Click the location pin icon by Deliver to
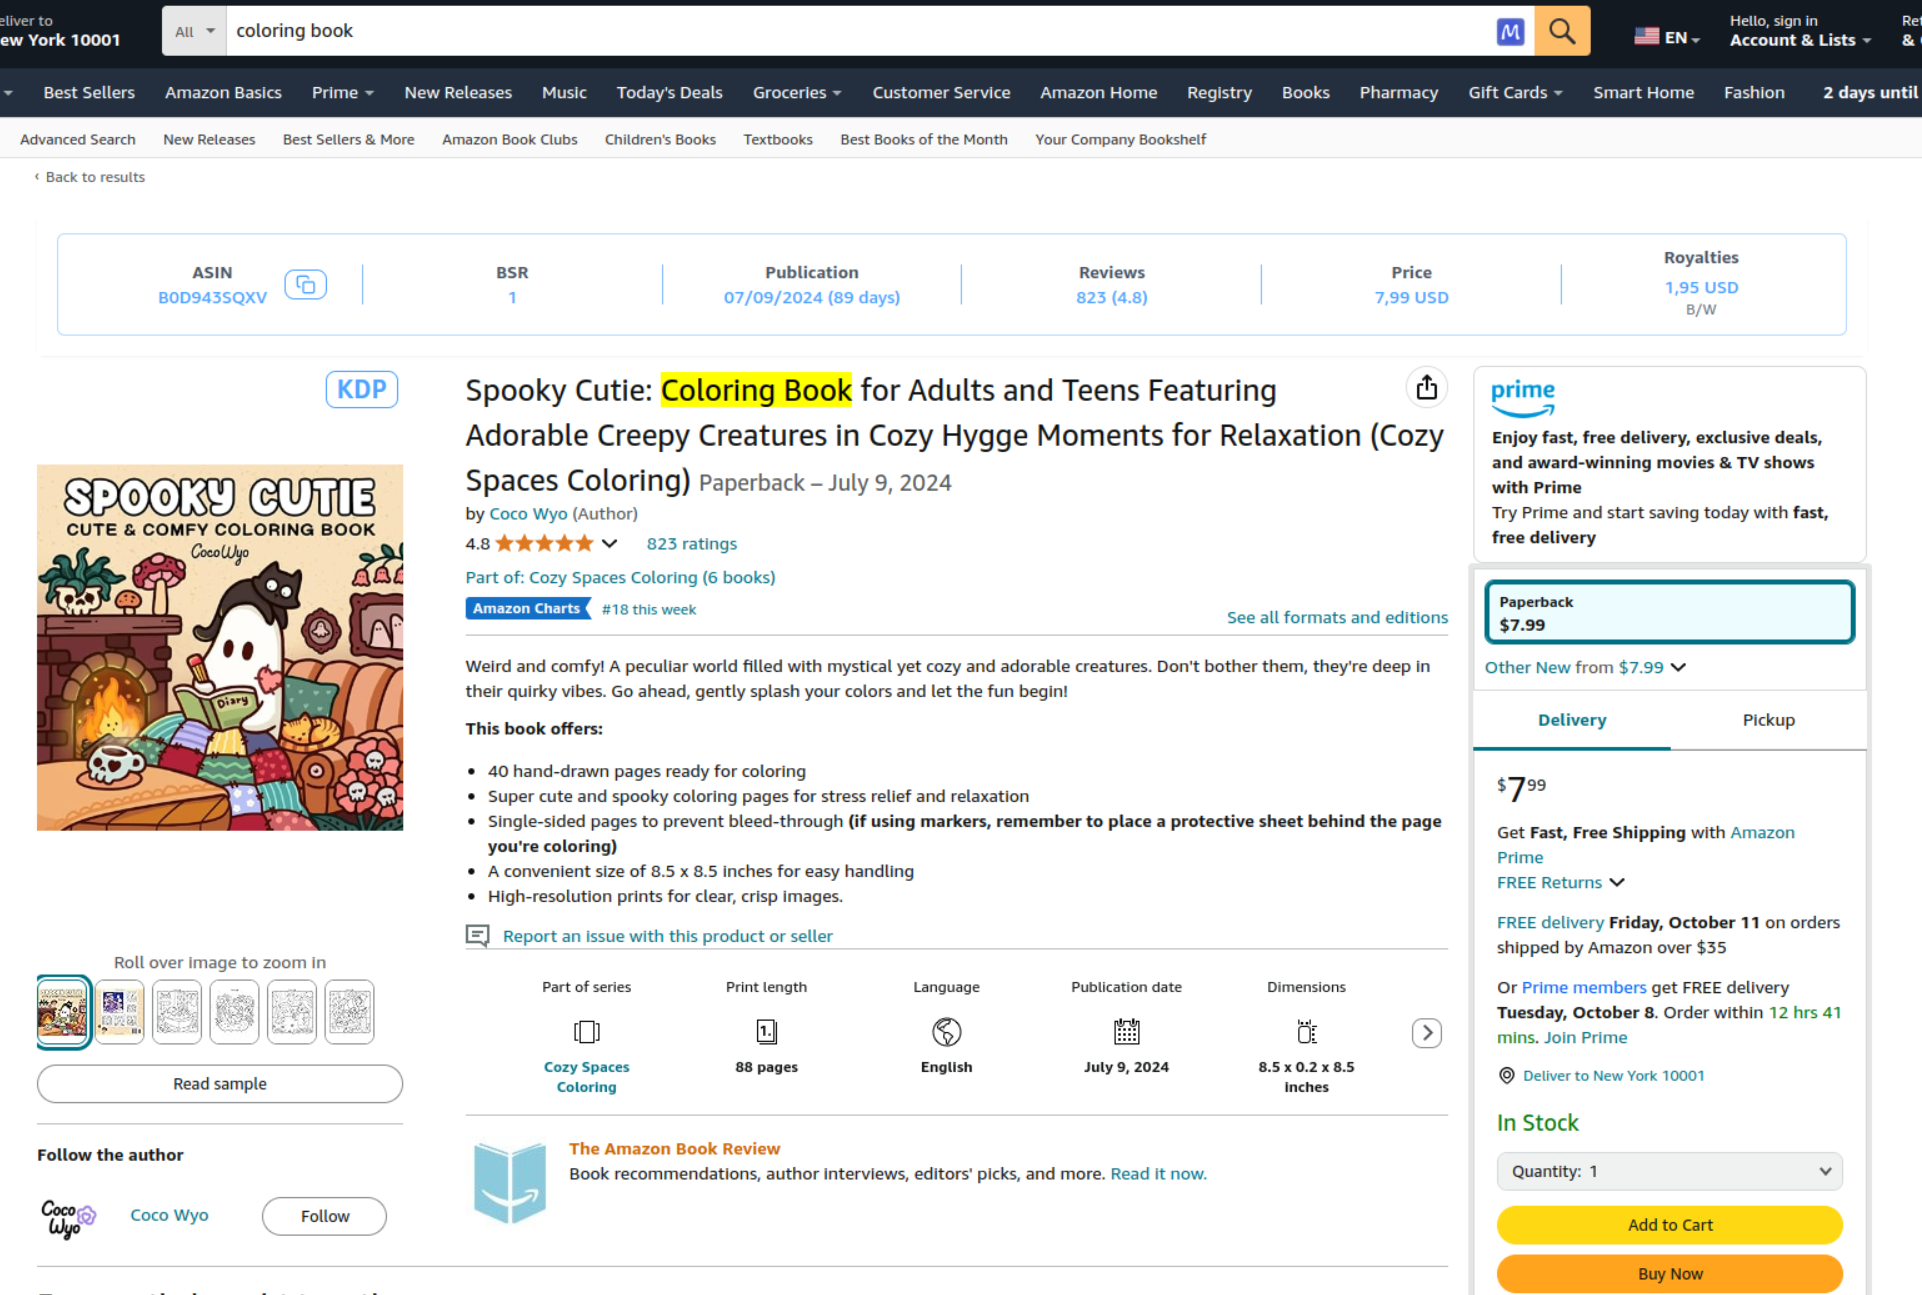The width and height of the screenshot is (1922, 1295). tap(1507, 1075)
